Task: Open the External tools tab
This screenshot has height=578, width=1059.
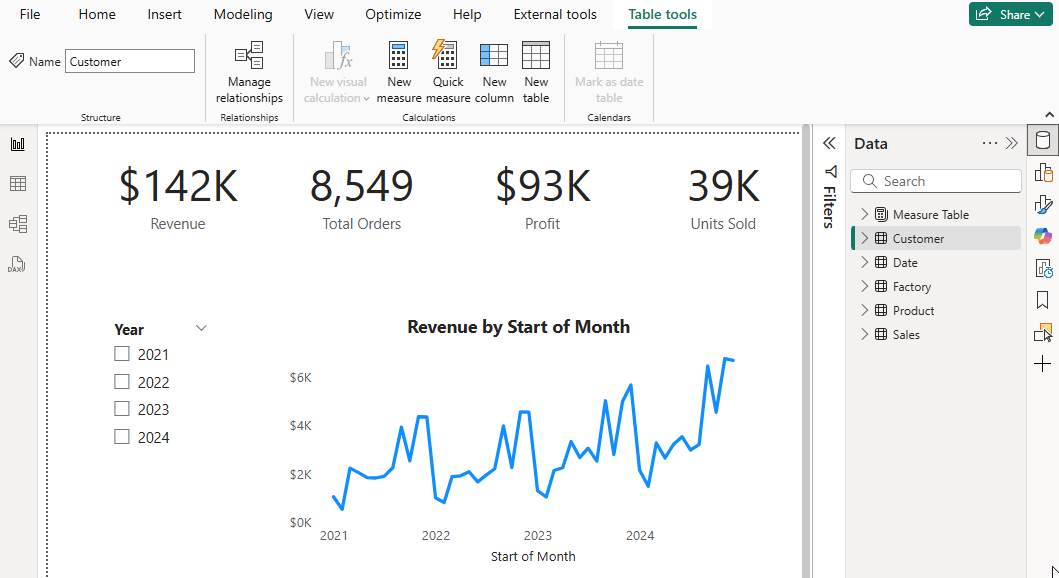Action: click(555, 14)
